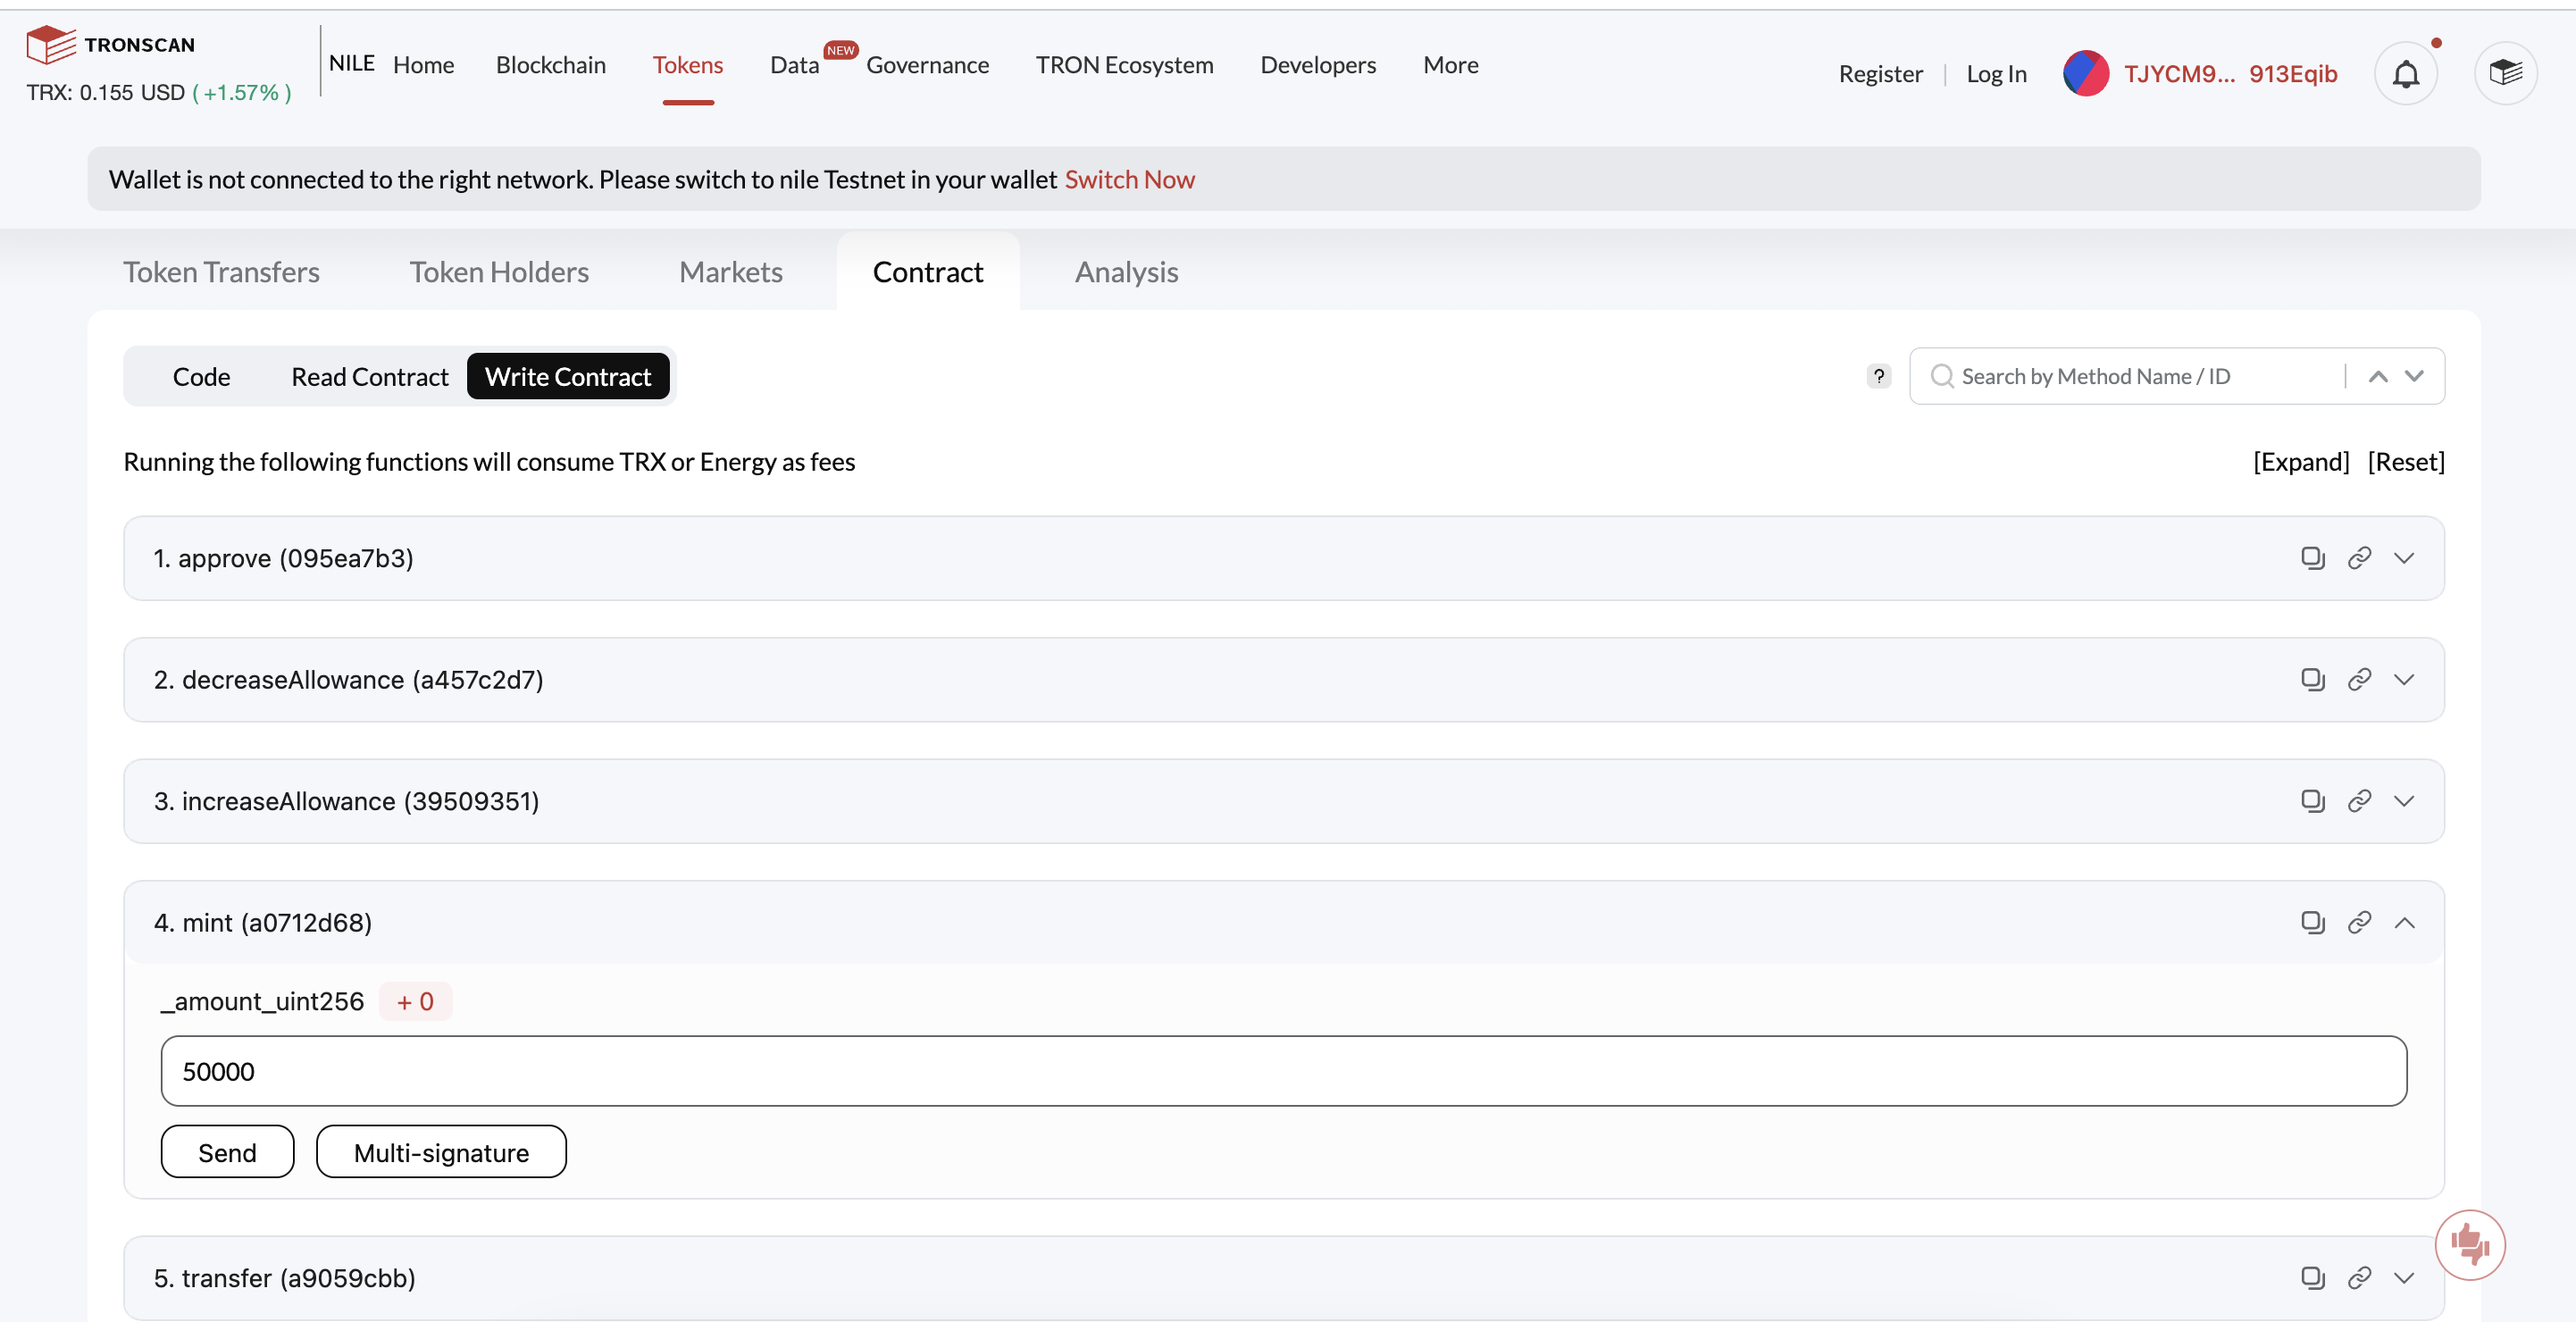Click the copy icon on the transfer row
The height and width of the screenshot is (1322, 2576).
pyautogui.click(x=2312, y=1278)
